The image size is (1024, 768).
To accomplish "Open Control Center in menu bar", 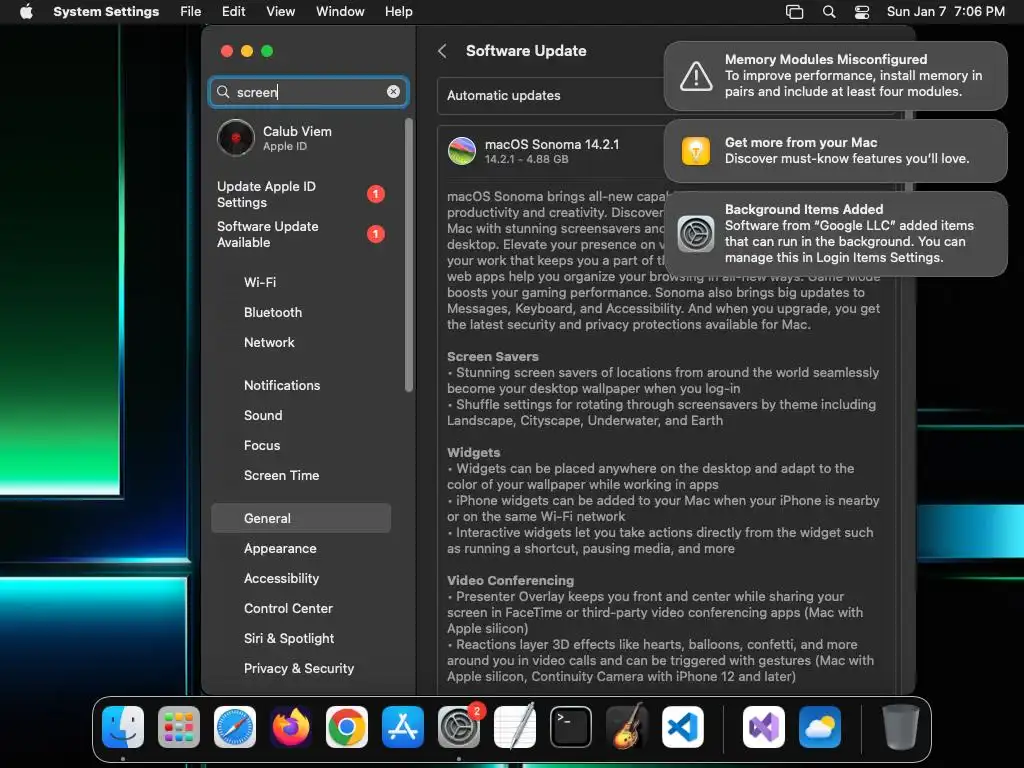I will (862, 12).
